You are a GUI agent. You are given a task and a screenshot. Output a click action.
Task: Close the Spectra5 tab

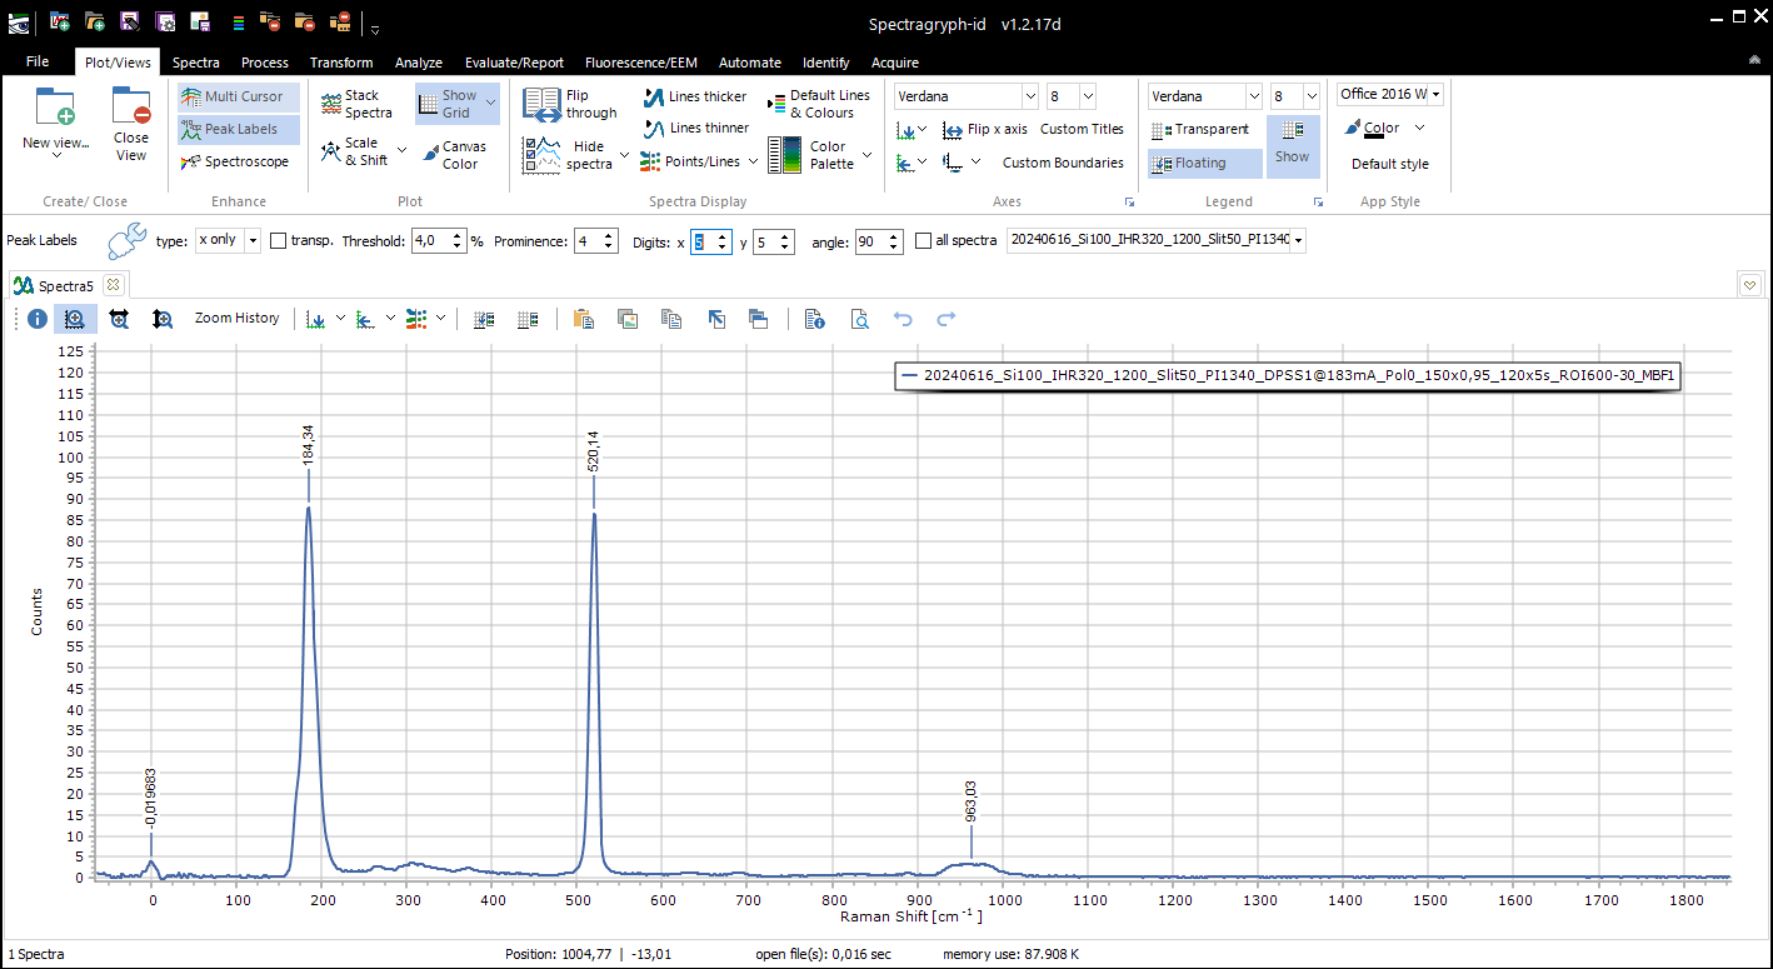pyautogui.click(x=113, y=285)
